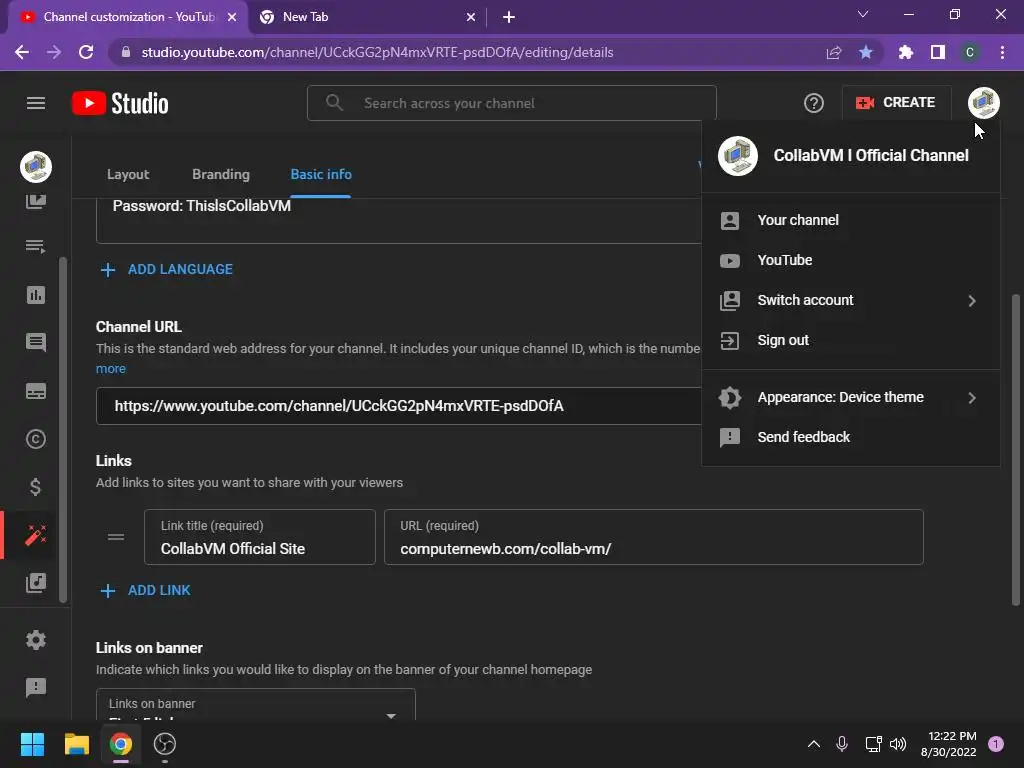Image resolution: width=1024 pixels, height=768 pixels.
Task: Click the Channel URL text box
Action: [x=398, y=406]
